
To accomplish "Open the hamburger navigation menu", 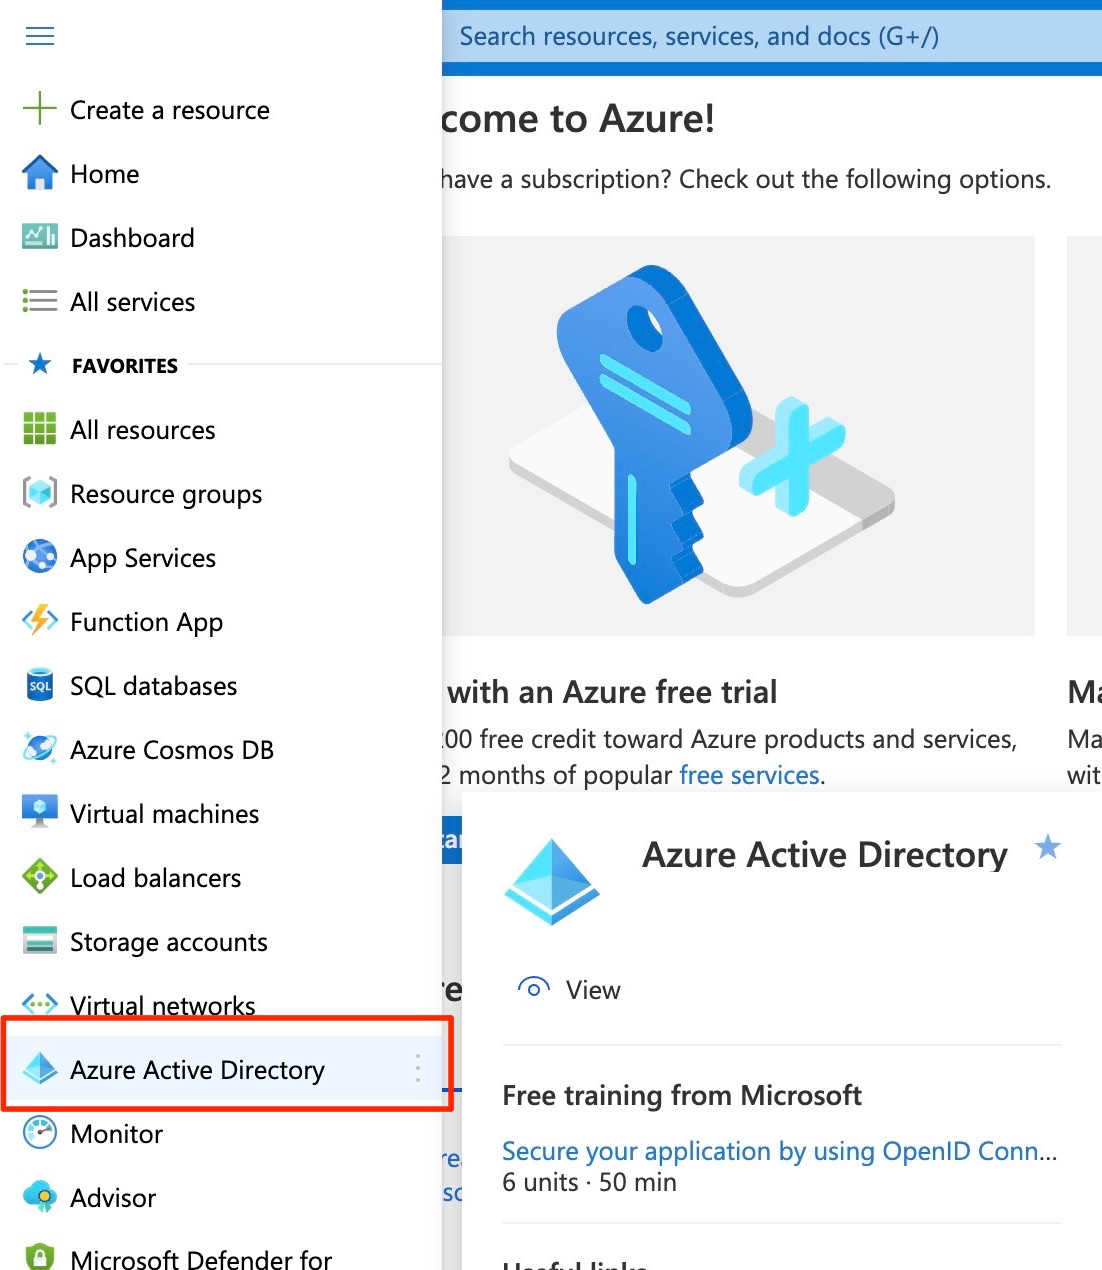I will click(40, 36).
